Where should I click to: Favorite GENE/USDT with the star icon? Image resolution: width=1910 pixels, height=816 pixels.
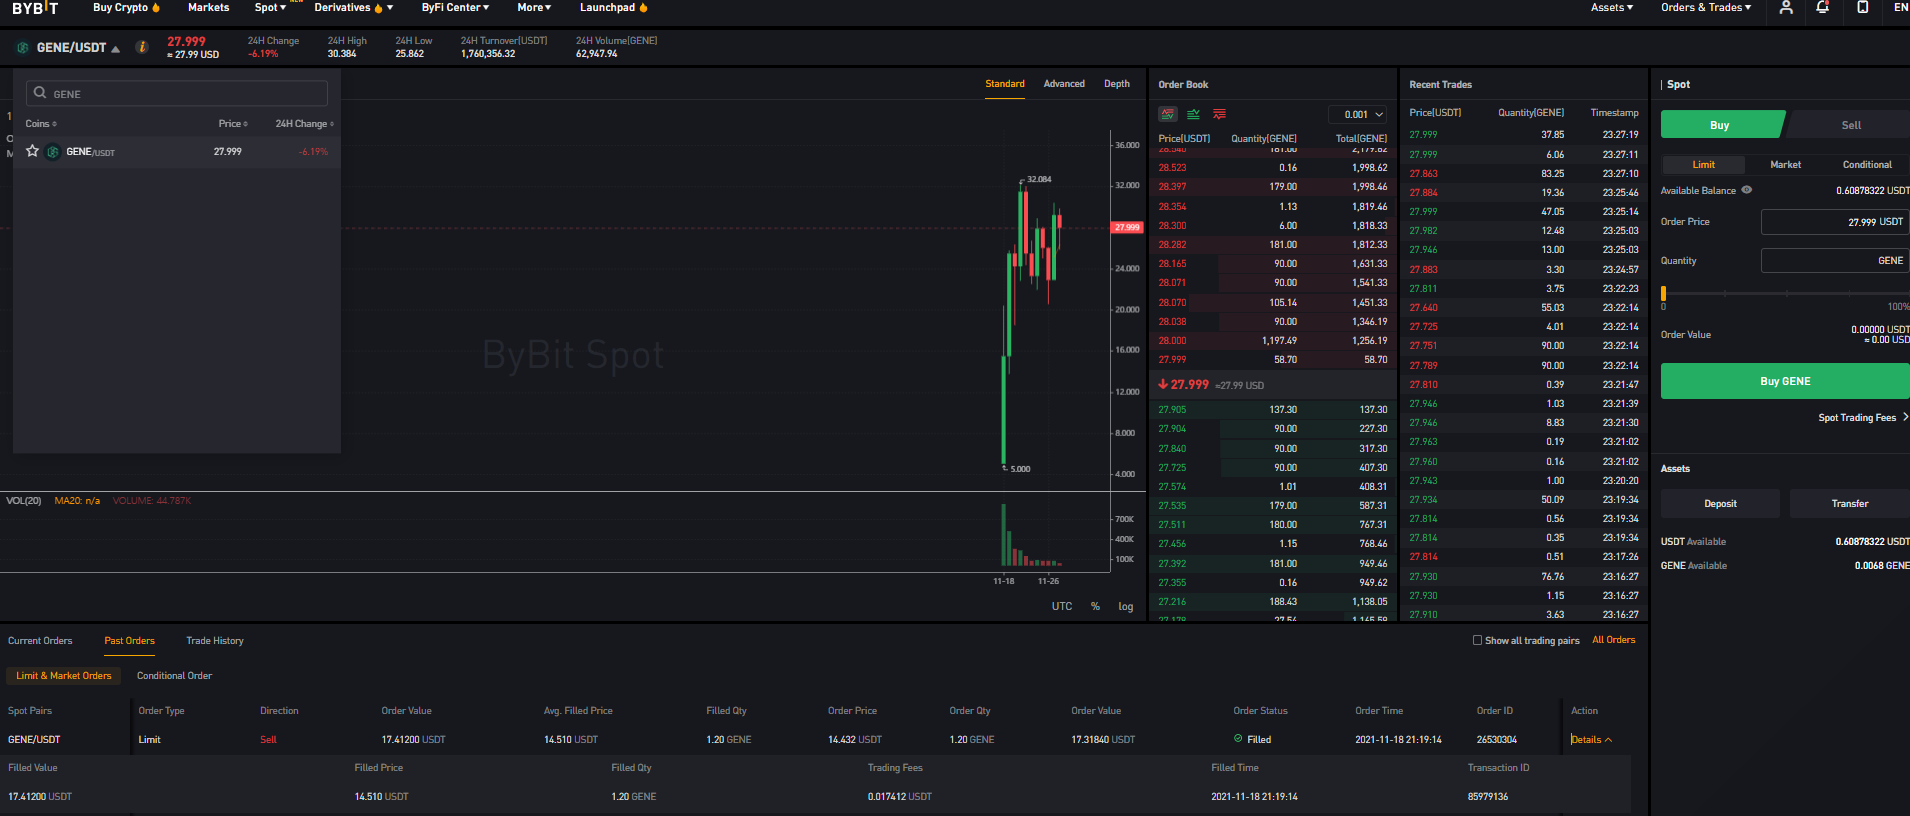pyautogui.click(x=32, y=151)
